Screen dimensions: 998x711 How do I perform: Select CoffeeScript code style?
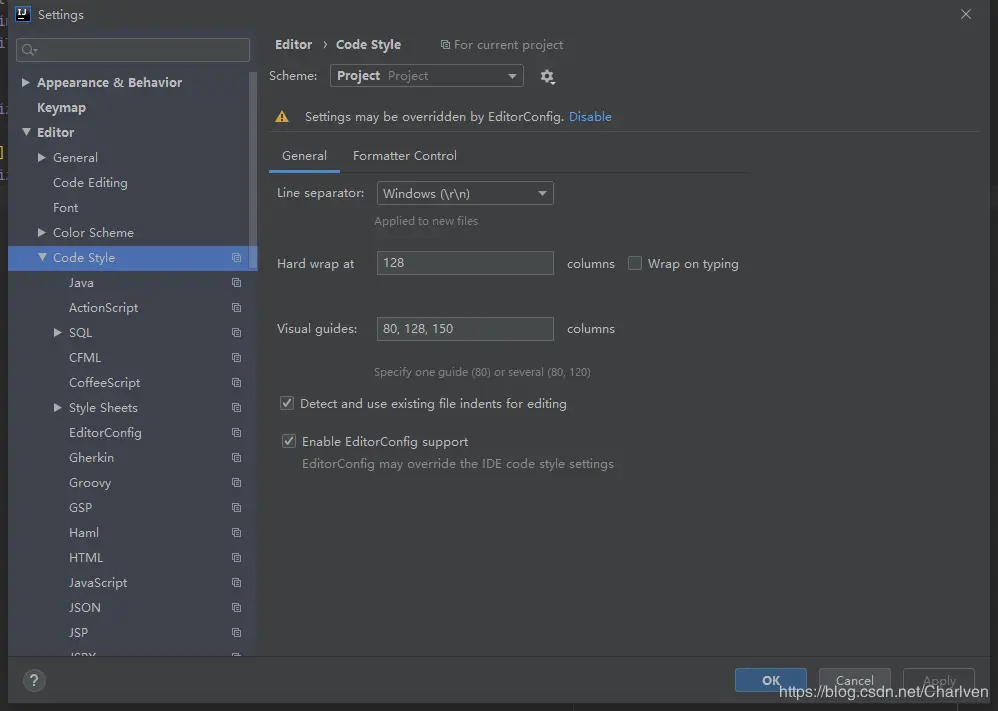pos(104,383)
